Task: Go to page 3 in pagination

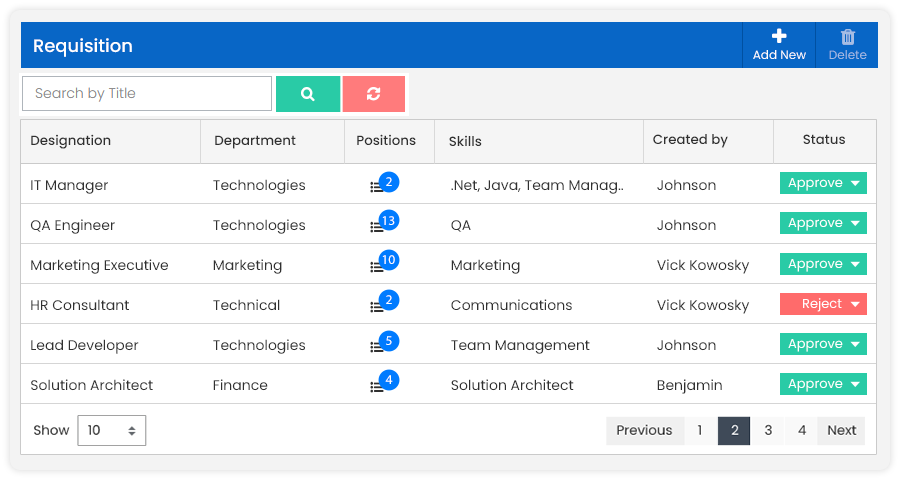Action: (x=768, y=431)
